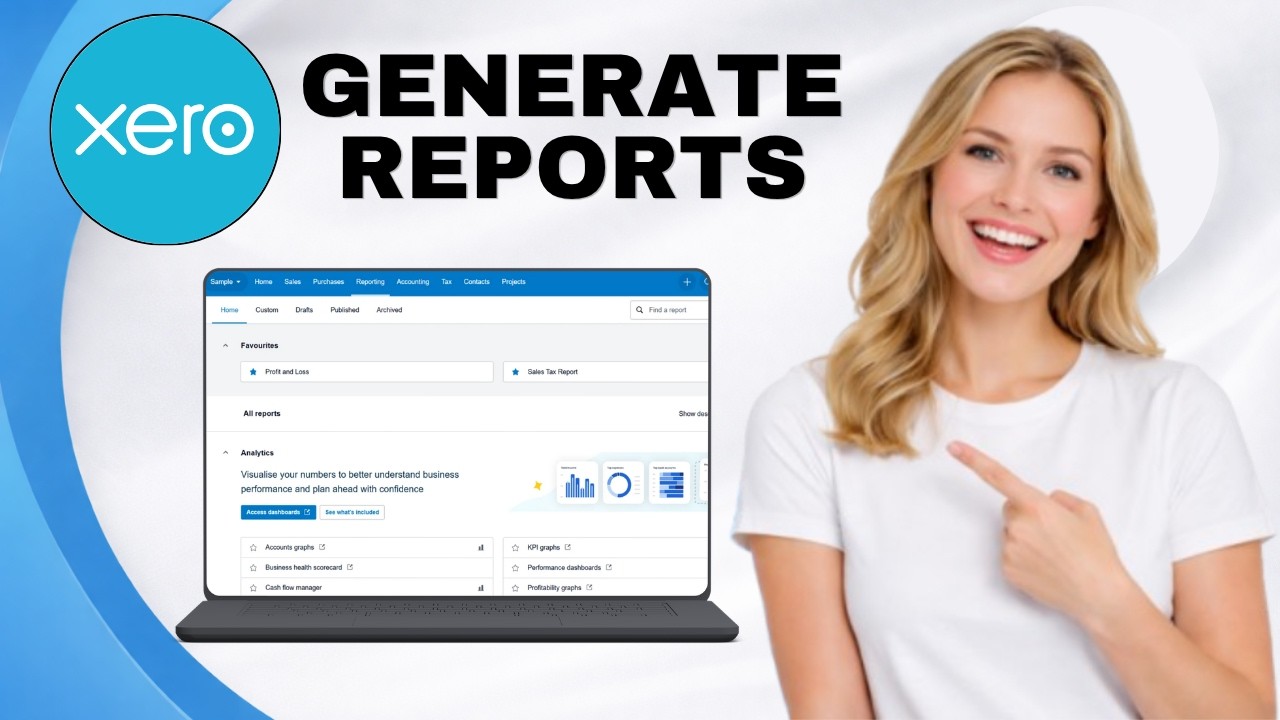
Task: Unfavourite the Profit and Loss star
Action: point(253,372)
